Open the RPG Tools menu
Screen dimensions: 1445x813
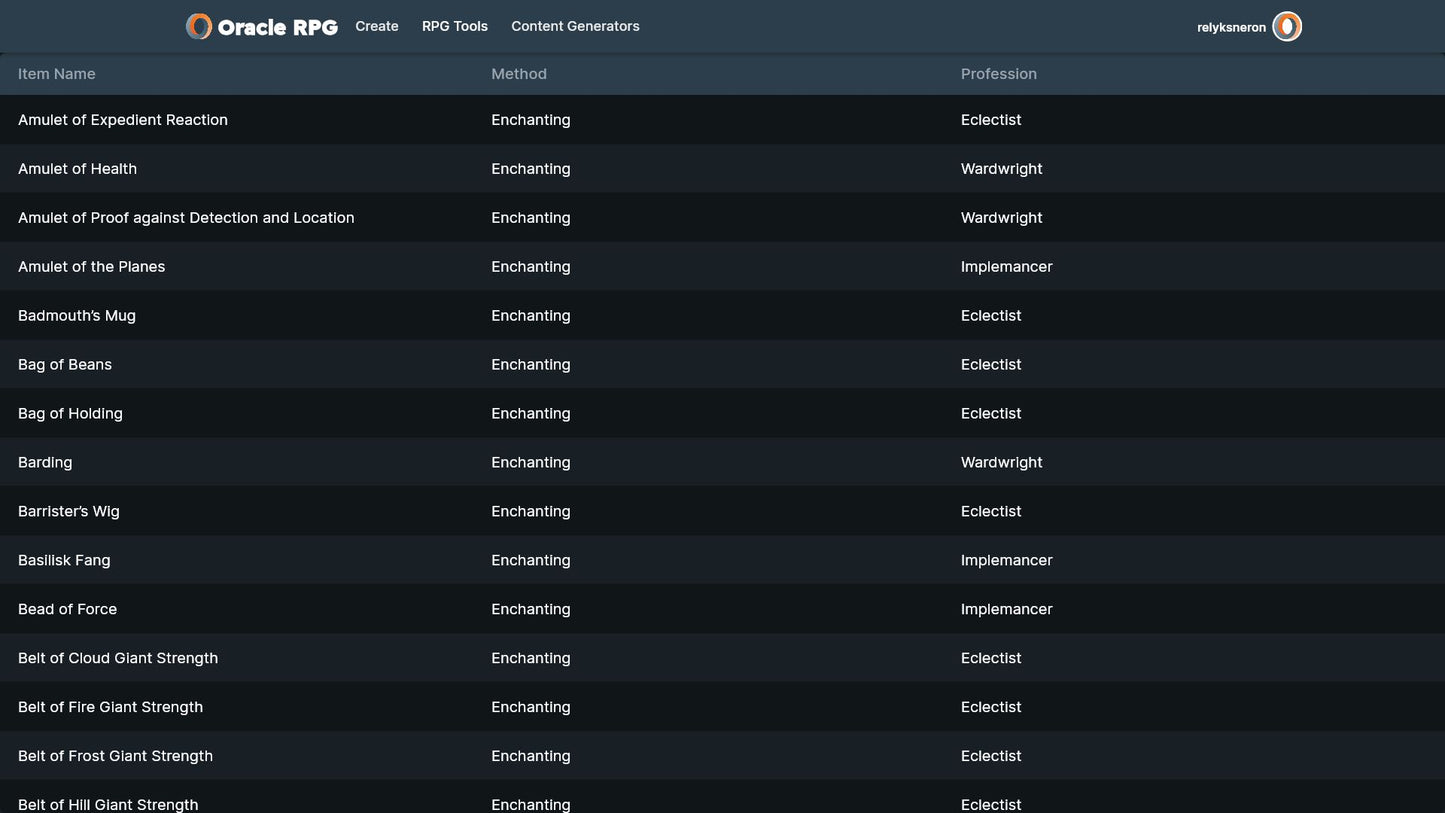pos(455,27)
